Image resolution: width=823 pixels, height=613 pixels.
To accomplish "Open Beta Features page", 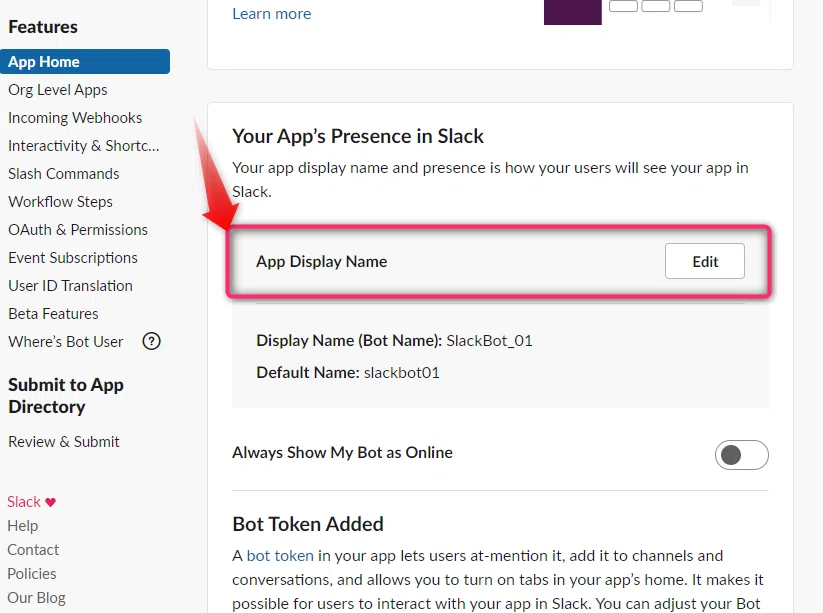I will click(x=53, y=314).
